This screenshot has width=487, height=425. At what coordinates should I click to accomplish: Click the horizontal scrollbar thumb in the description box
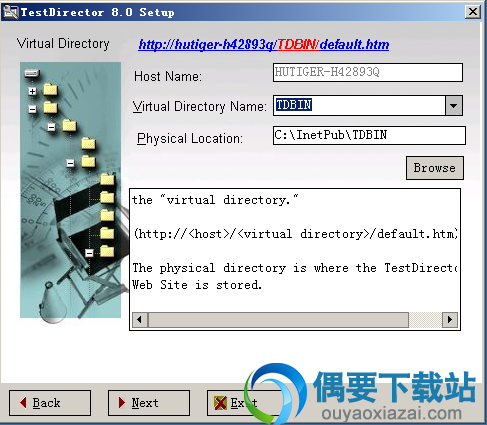278,320
